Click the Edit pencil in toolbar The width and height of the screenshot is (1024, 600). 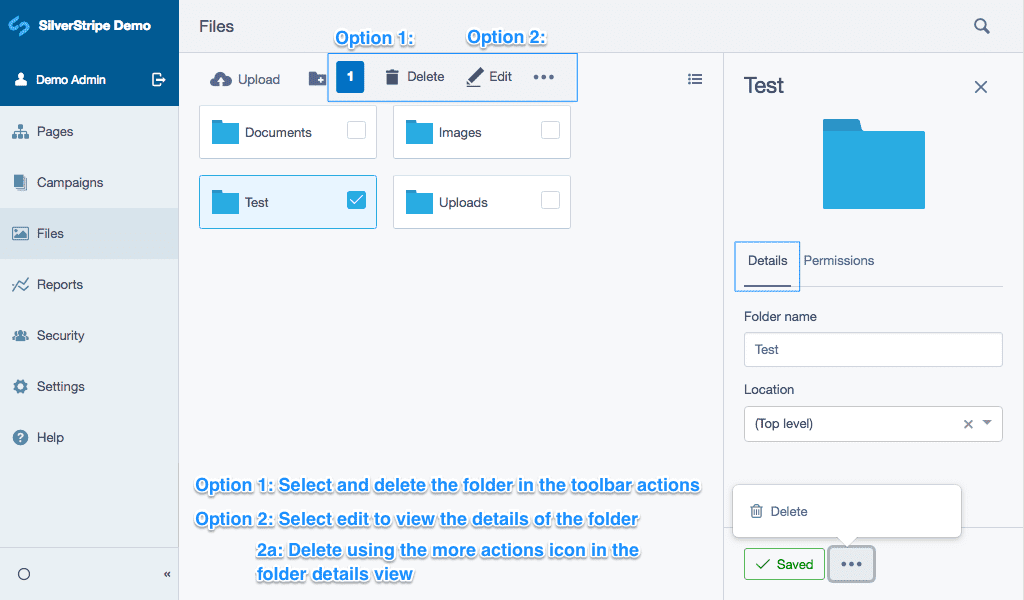(475, 77)
